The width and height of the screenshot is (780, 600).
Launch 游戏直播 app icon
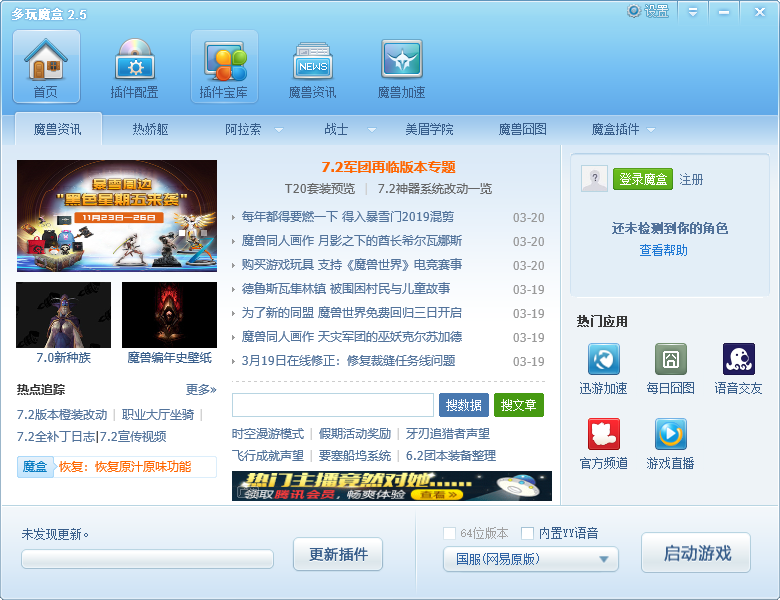(671, 434)
